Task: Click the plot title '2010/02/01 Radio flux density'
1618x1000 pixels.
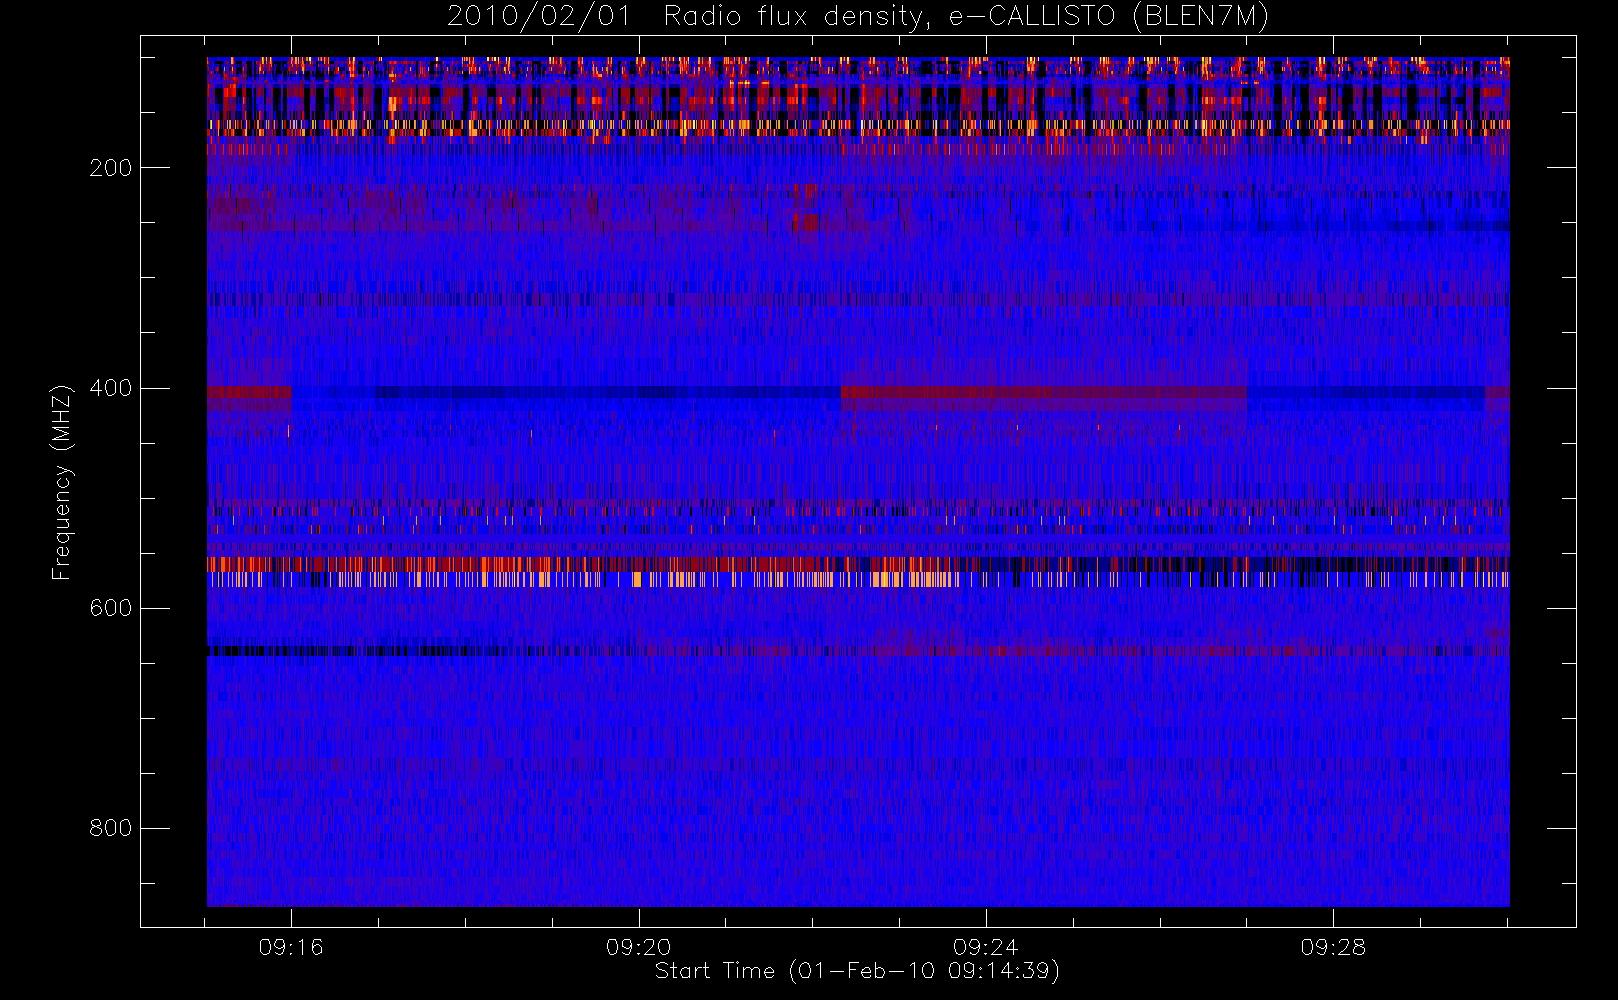Action: (858, 17)
